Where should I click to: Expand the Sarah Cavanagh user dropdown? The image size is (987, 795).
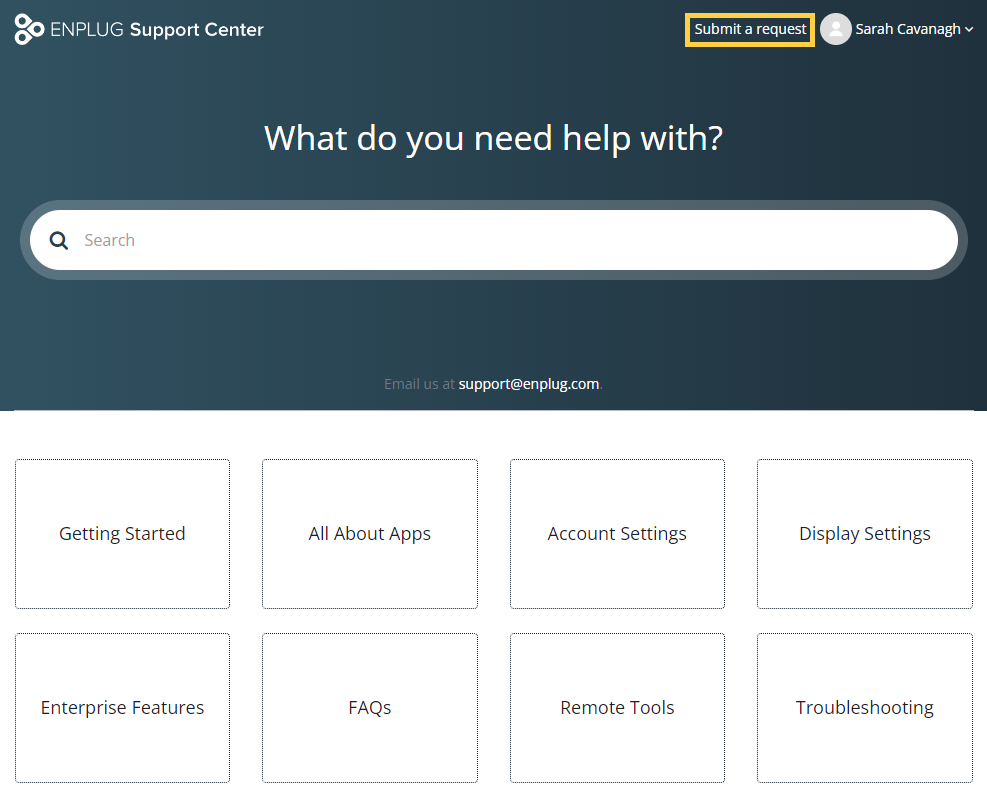pyautogui.click(x=914, y=30)
